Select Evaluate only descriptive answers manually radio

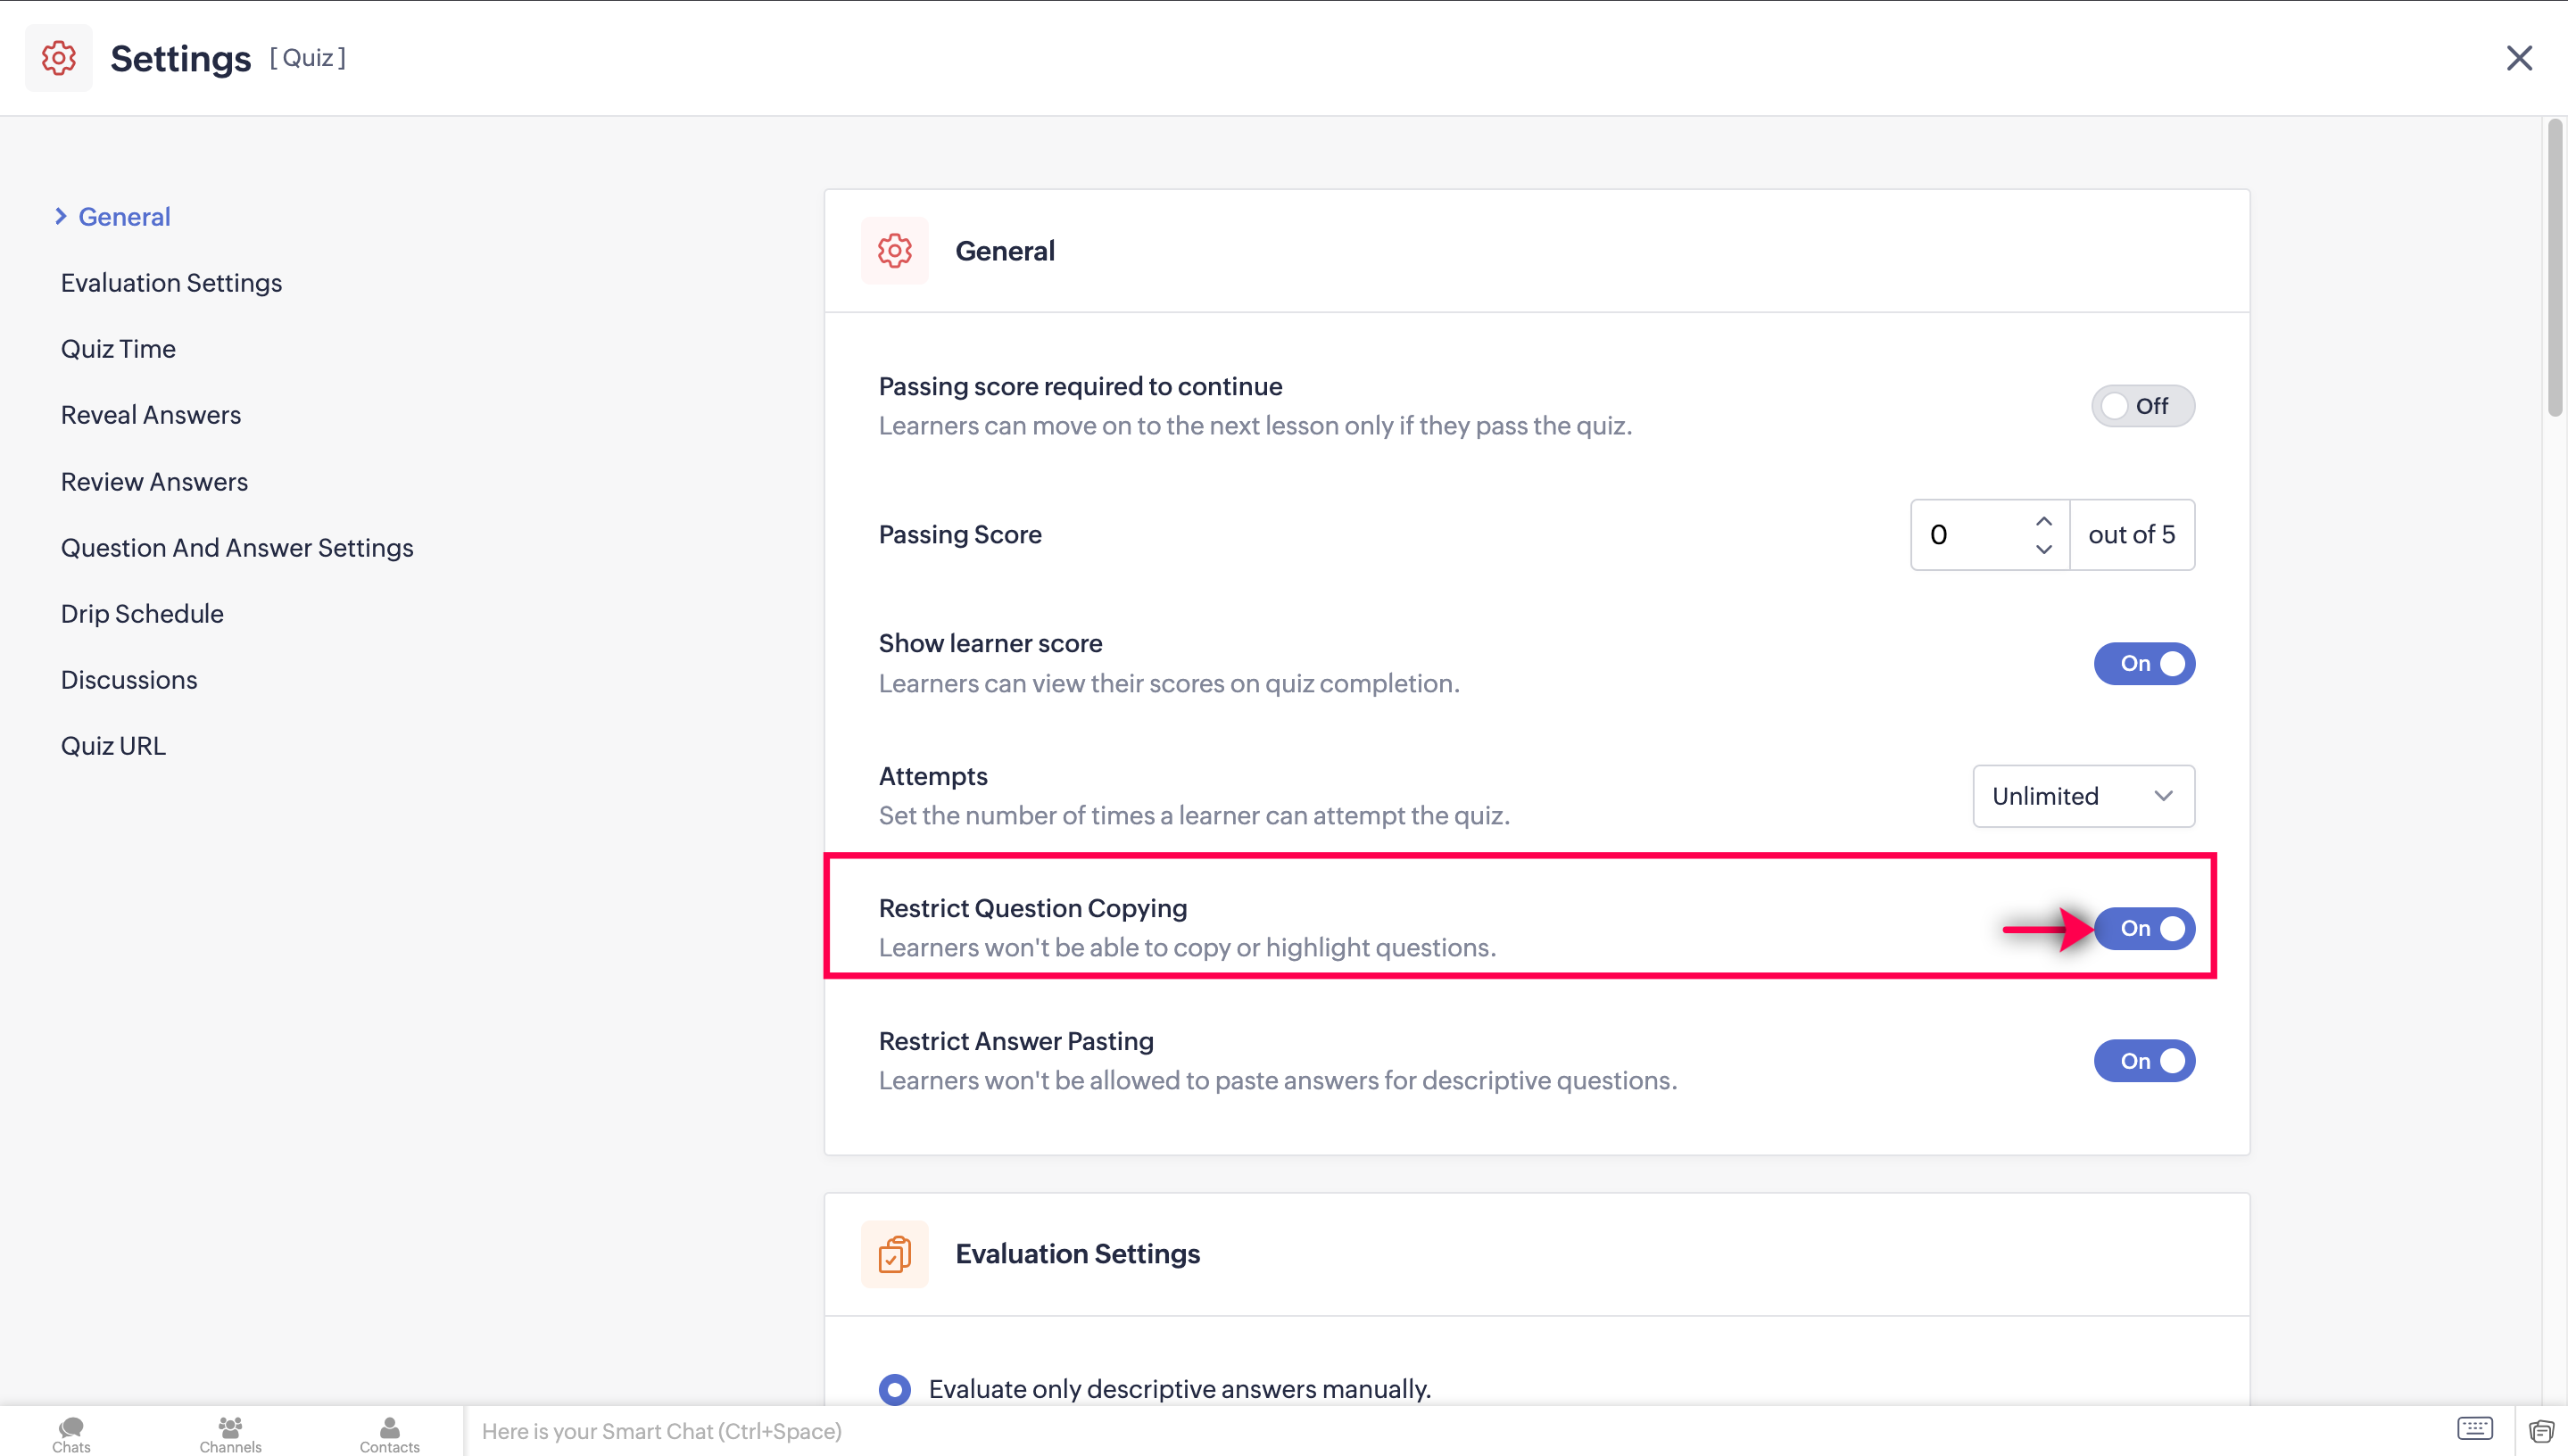click(x=894, y=1389)
